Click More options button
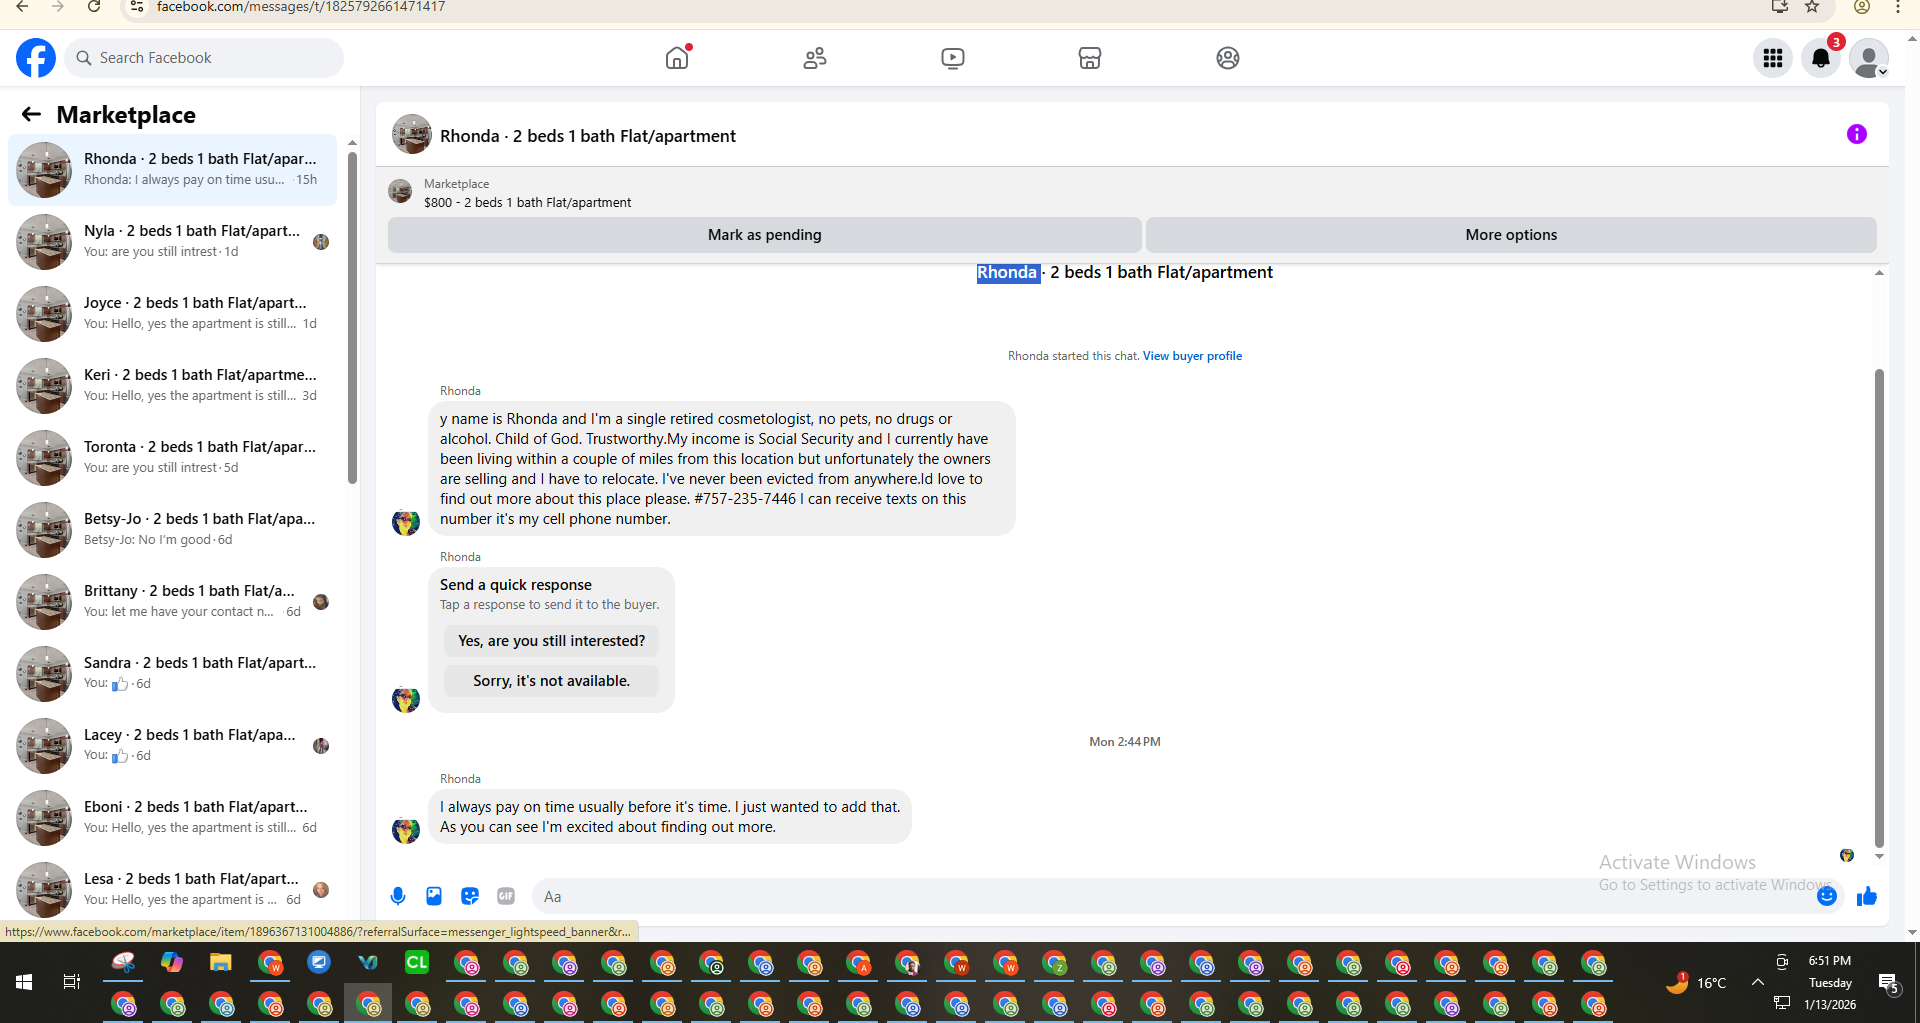This screenshot has height=1023, width=1920. (1511, 235)
